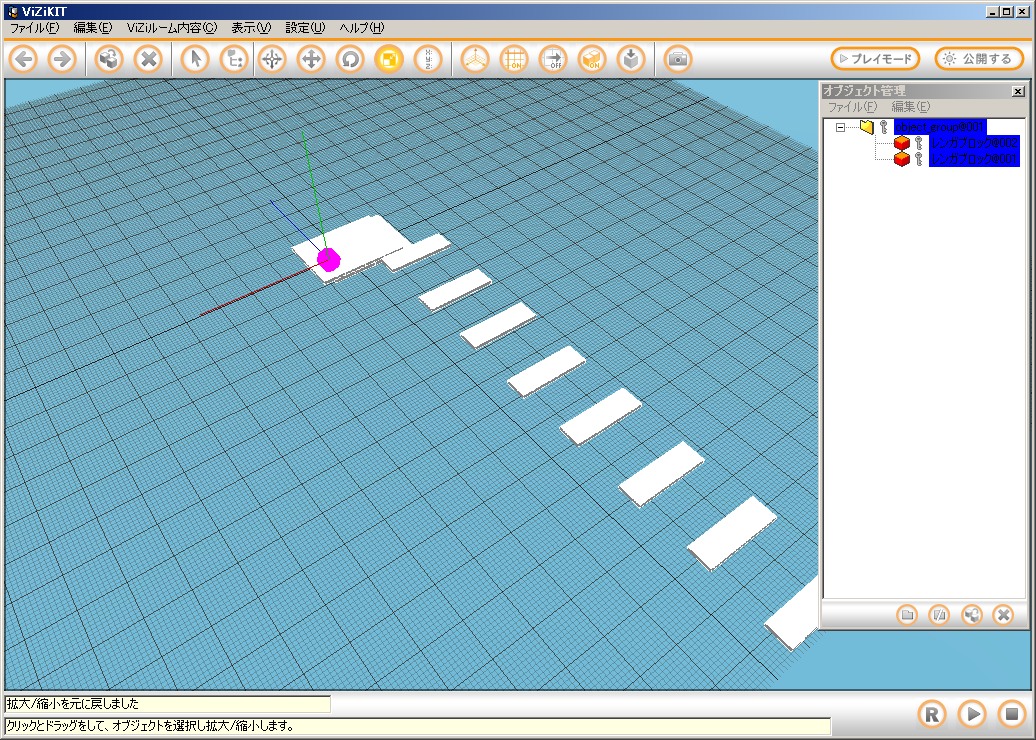Click the プレイモード button
1036x740 pixels.
click(875, 59)
